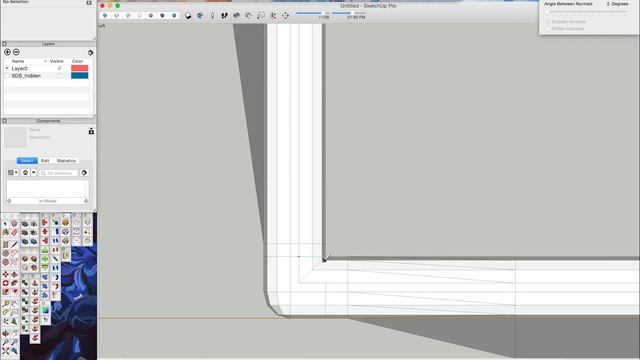Click the 3D Warehouse search field
Image resolution: width=640 pixels, height=360 pixels.
(x=59, y=173)
